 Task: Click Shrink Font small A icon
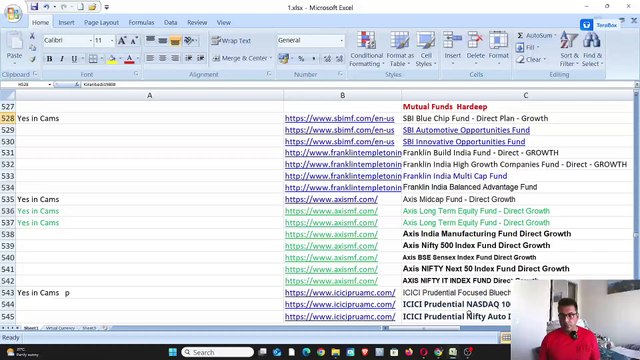[x=134, y=40]
